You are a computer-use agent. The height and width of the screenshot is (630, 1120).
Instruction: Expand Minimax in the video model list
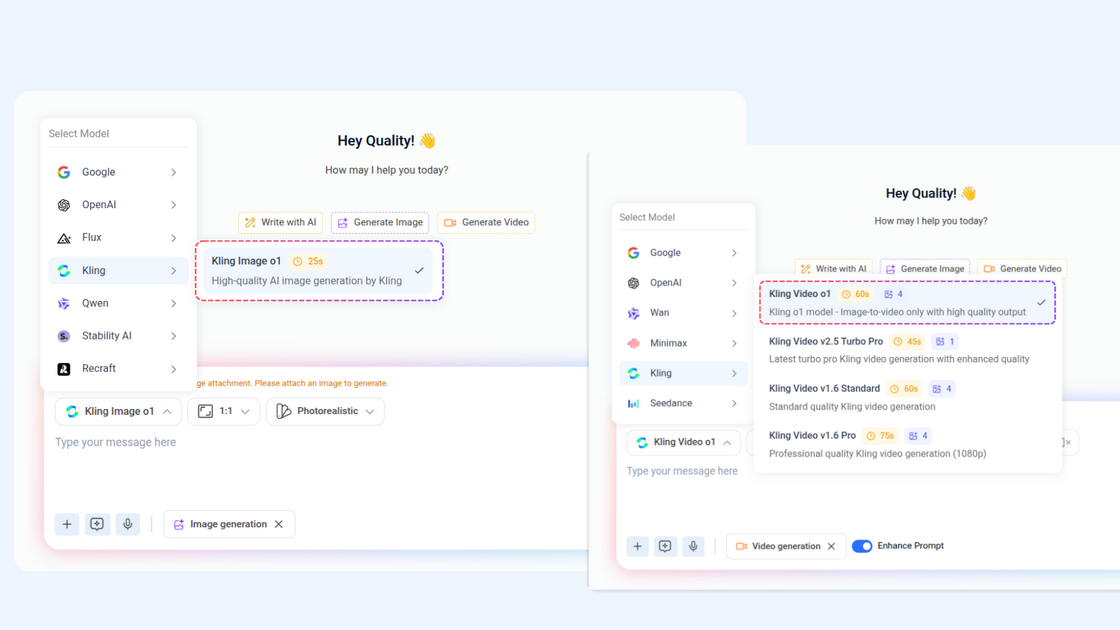[x=683, y=343]
